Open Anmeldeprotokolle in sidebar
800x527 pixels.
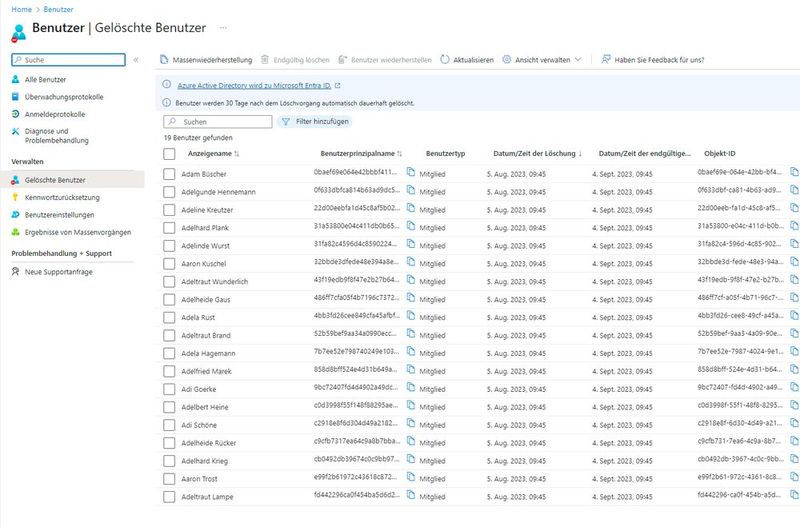click(x=55, y=114)
